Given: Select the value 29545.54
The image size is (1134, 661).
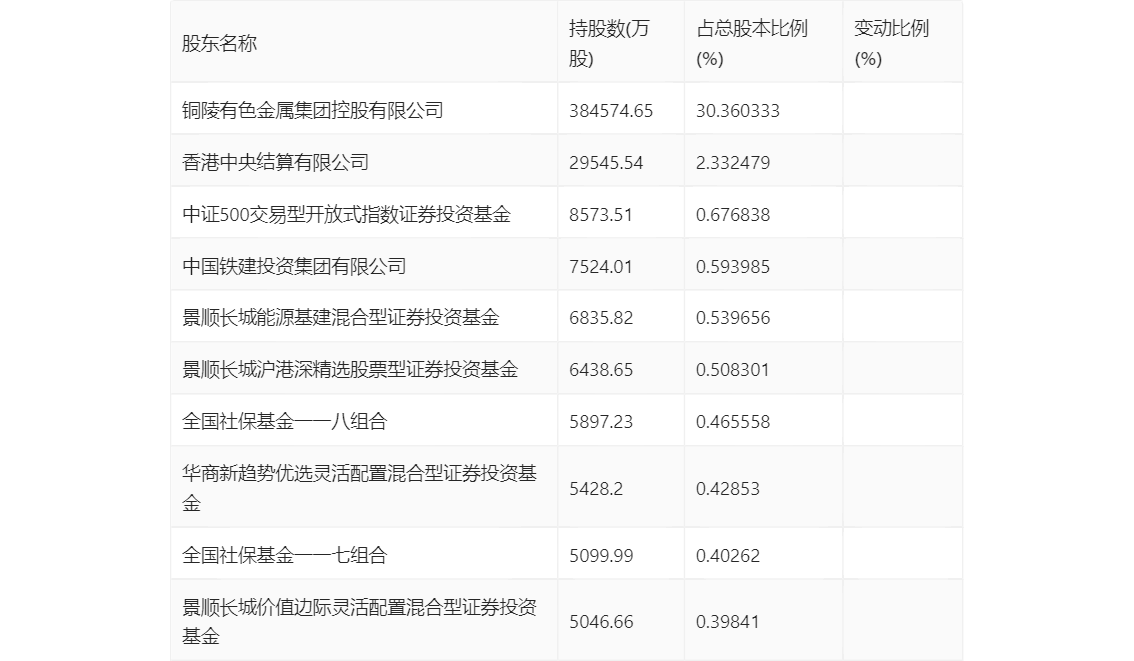Looking at the screenshot, I should click(605, 163).
